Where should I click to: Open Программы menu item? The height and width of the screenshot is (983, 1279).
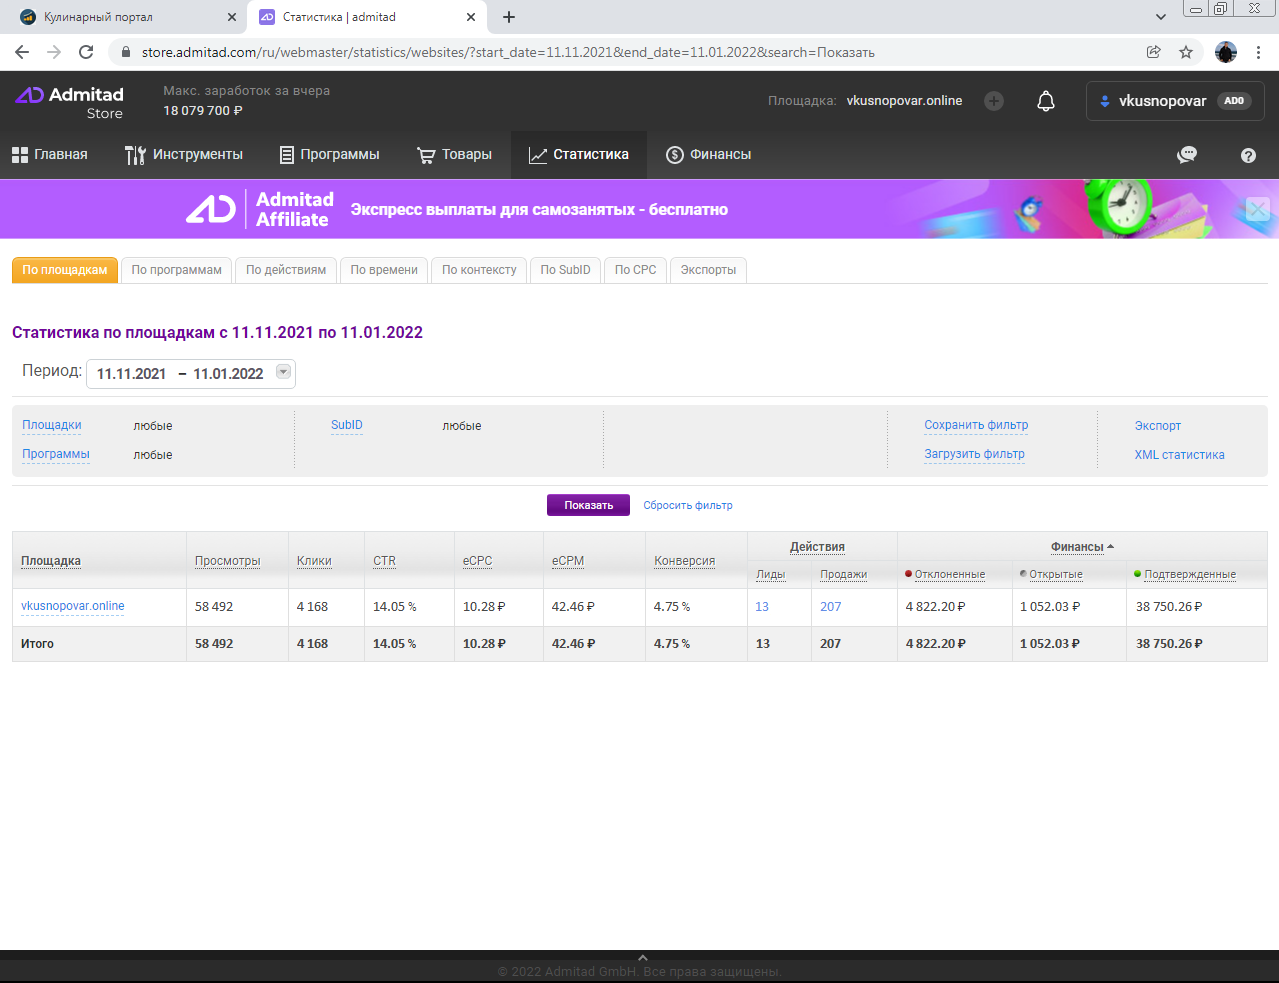(330, 155)
